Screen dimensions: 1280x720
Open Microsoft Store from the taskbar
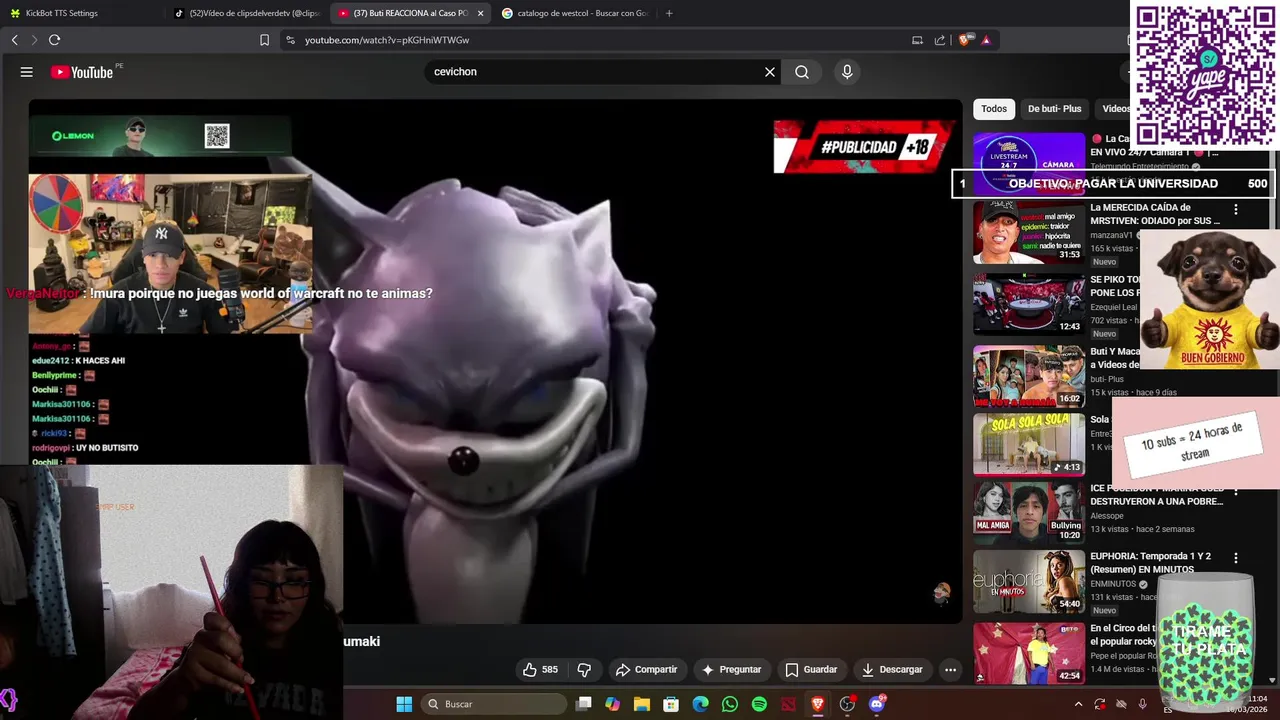click(671, 704)
